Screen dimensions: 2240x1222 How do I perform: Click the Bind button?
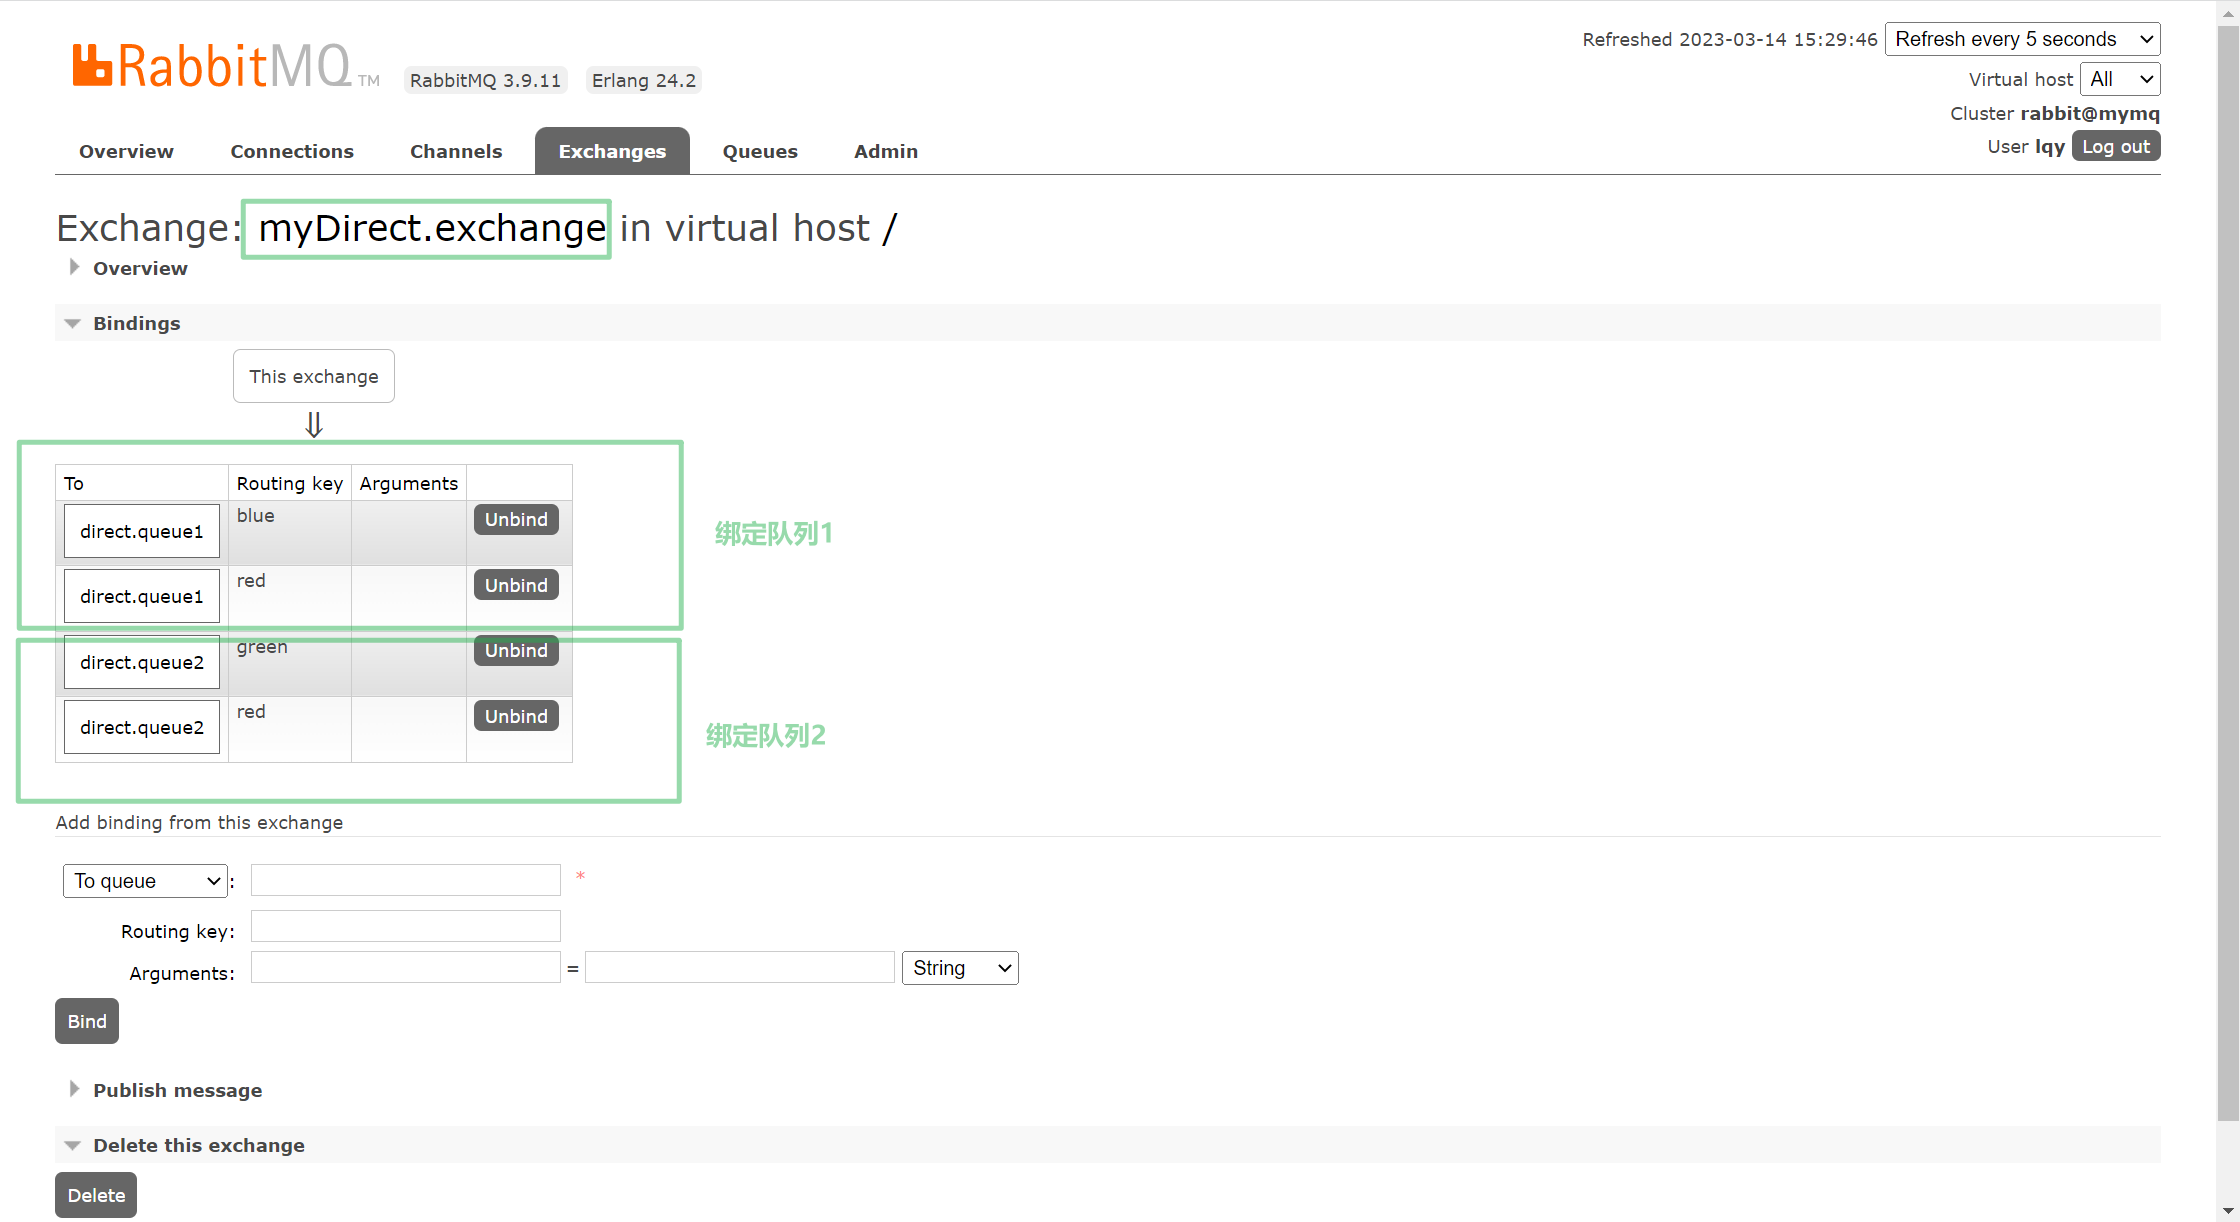87,1021
